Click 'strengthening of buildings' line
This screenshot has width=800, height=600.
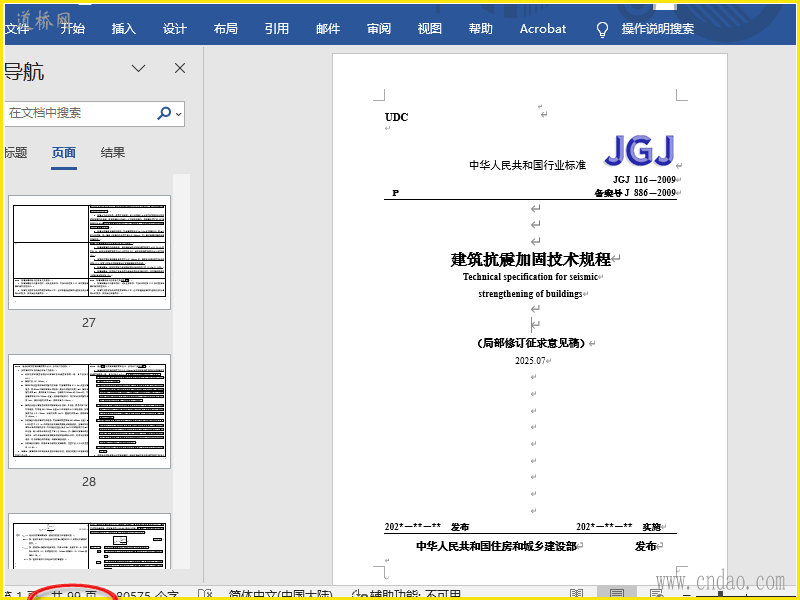[530, 294]
